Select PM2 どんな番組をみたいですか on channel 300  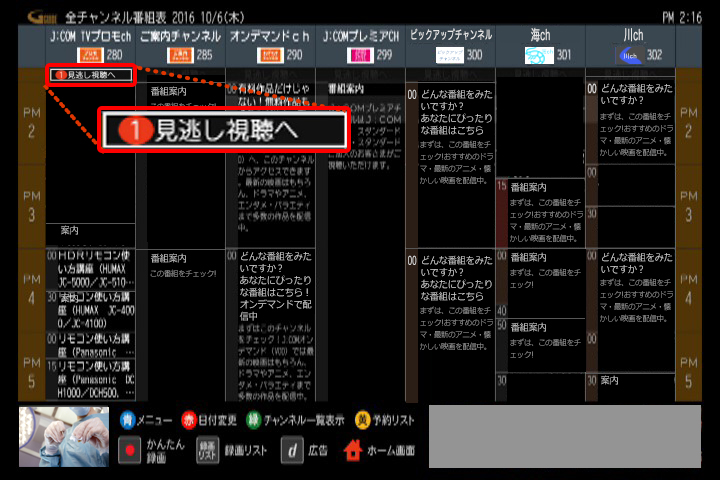pos(450,165)
